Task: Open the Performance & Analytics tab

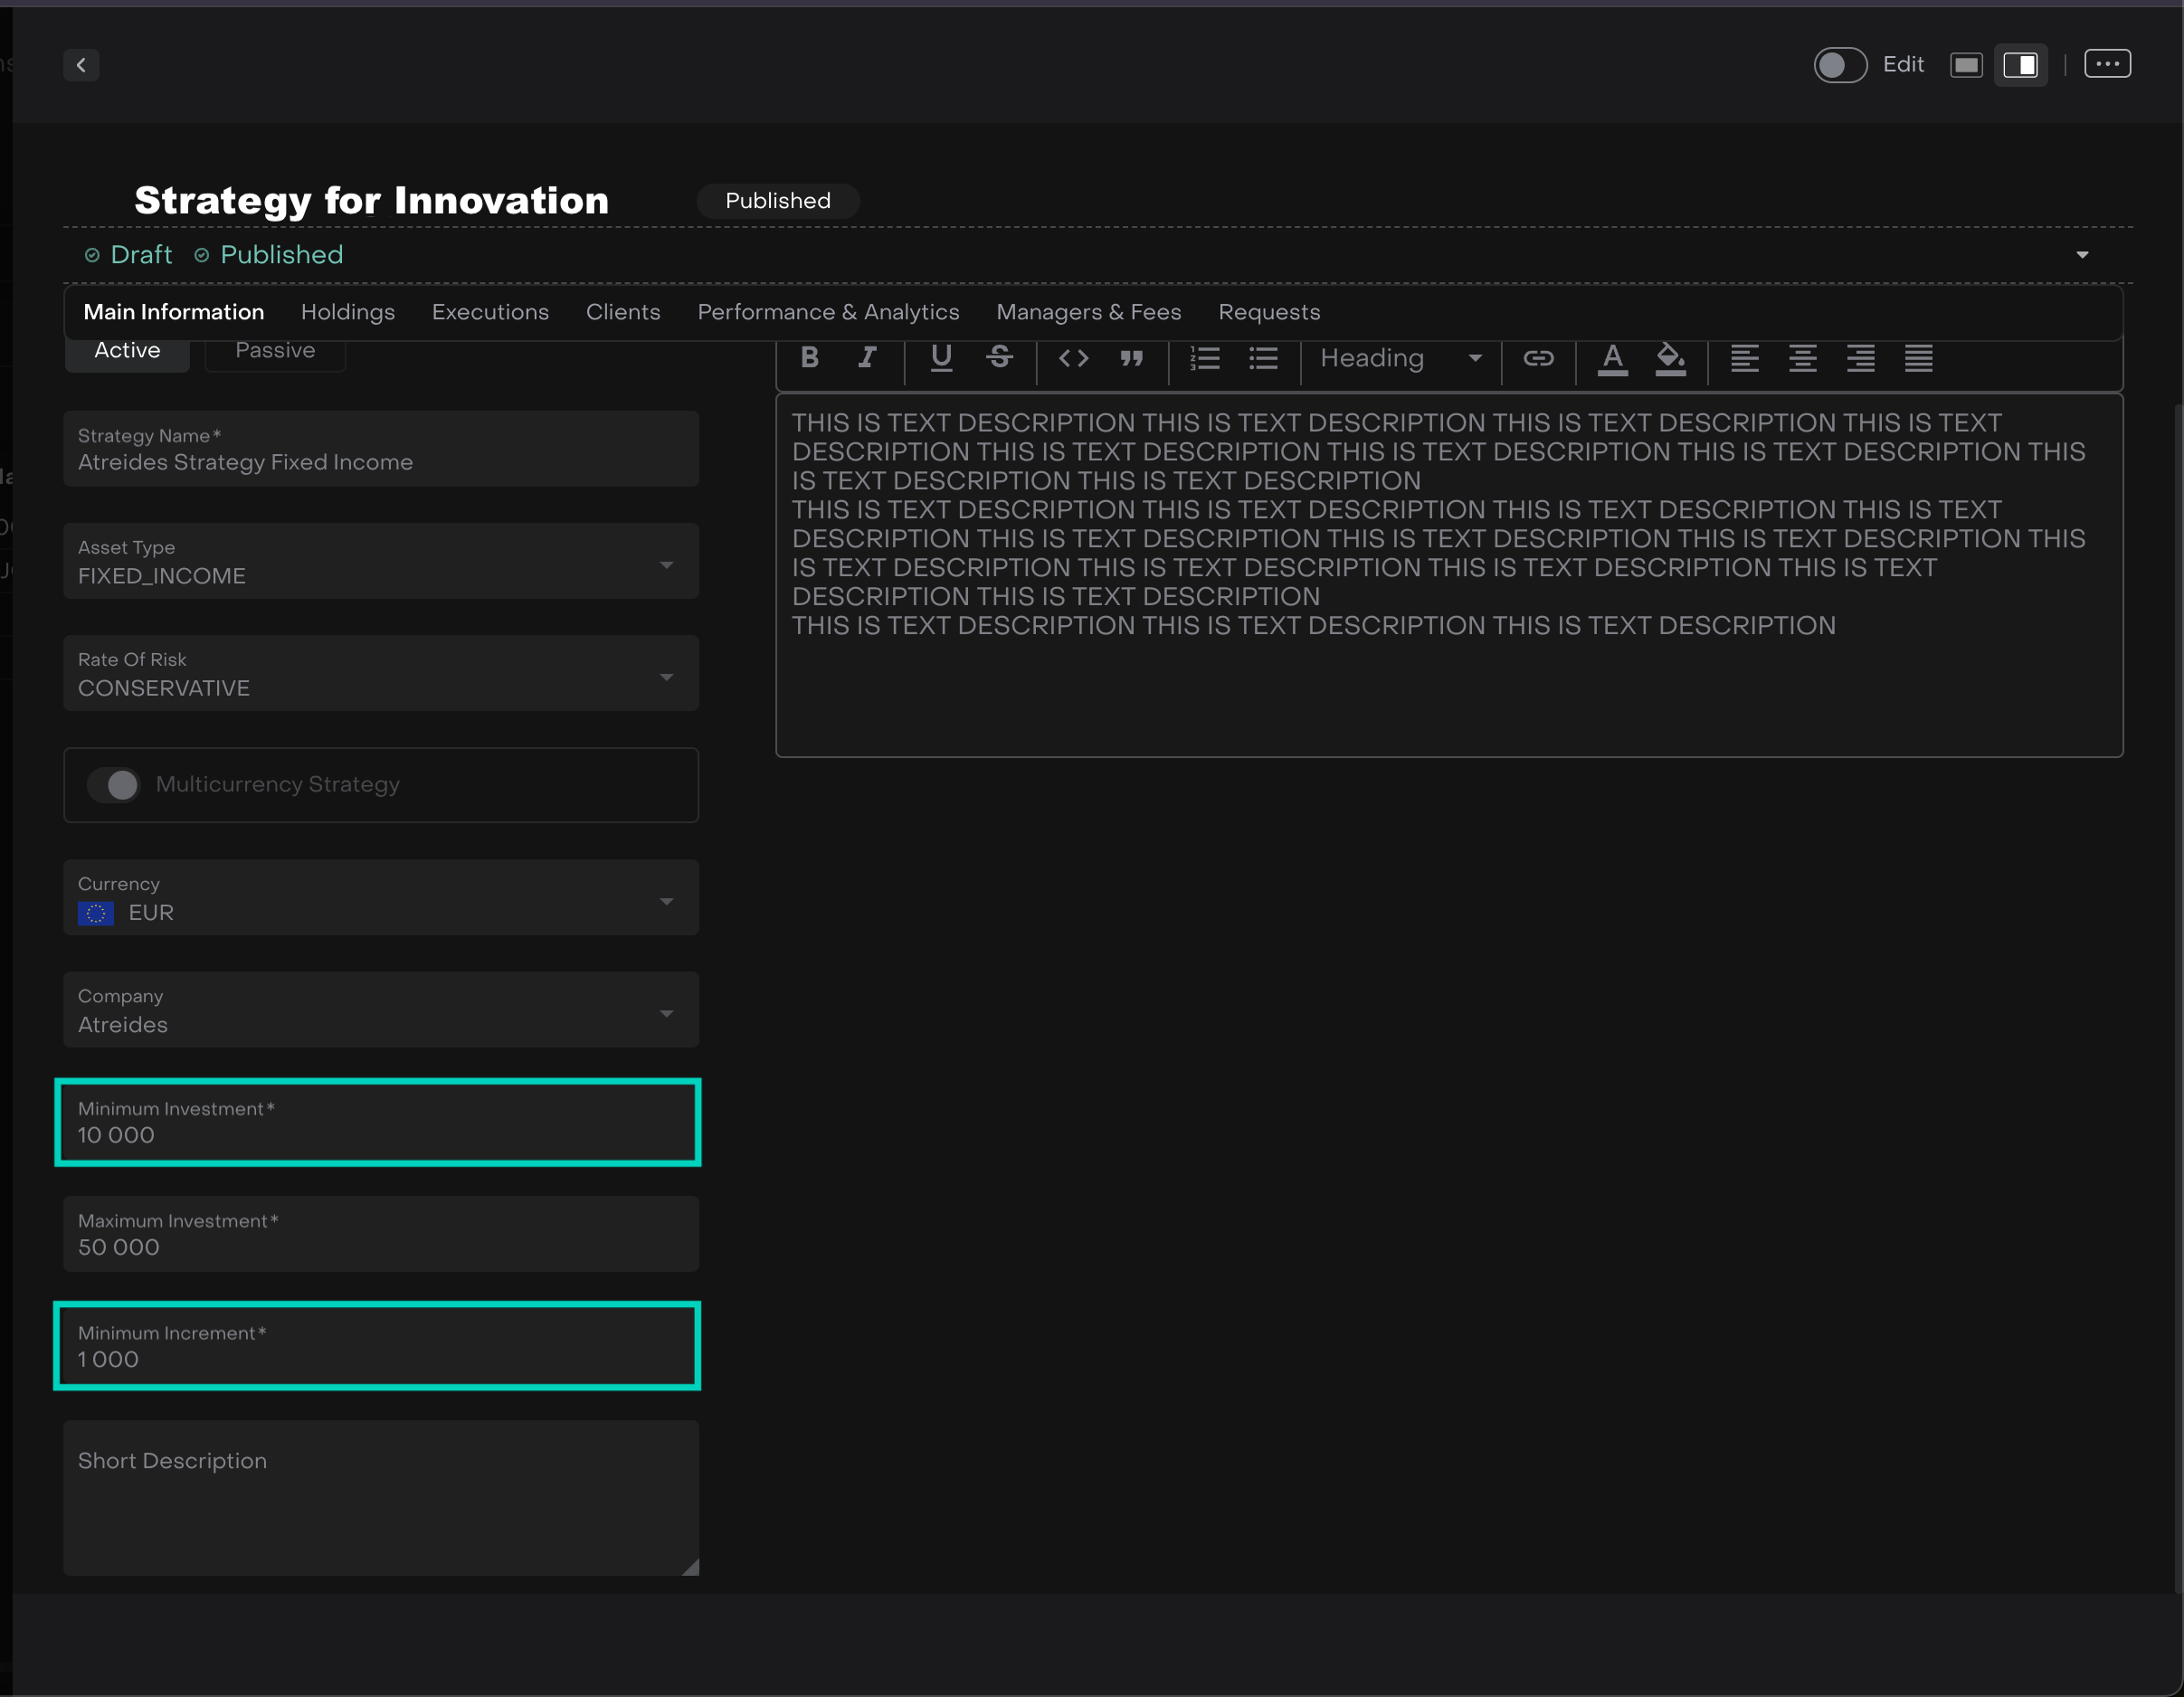Action: (x=828, y=312)
